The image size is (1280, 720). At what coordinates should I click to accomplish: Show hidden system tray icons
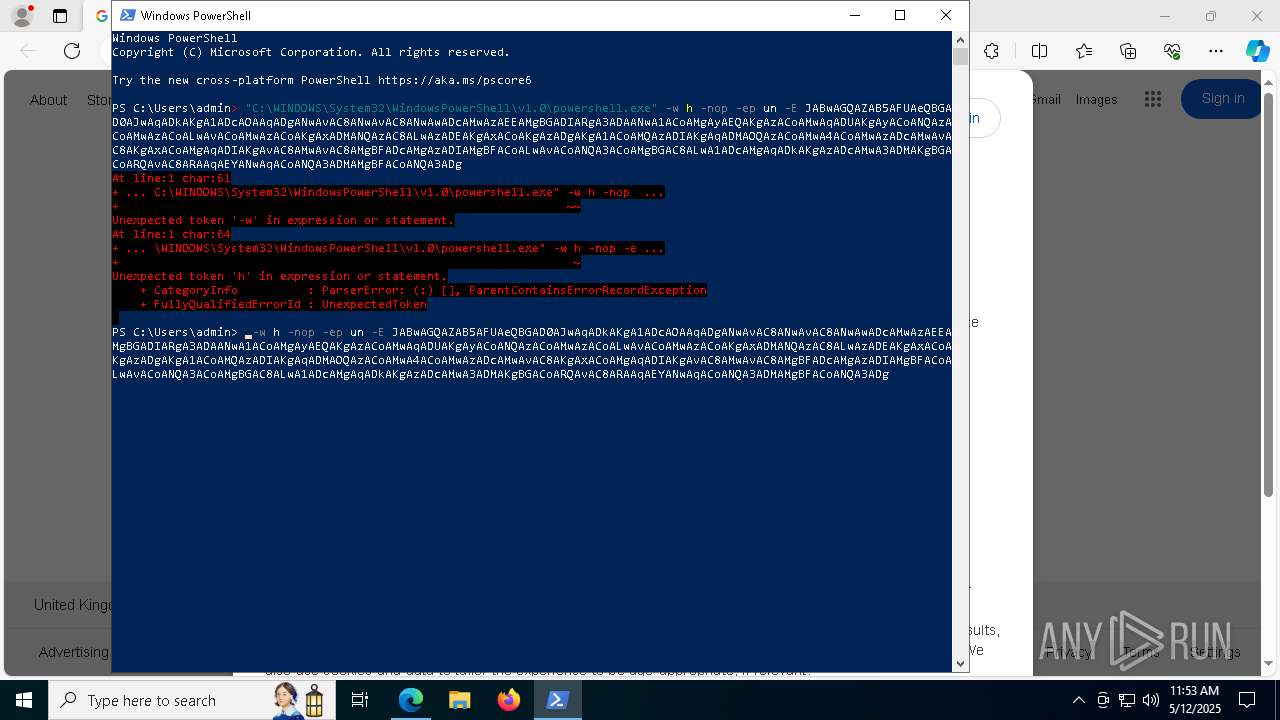point(1078,700)
